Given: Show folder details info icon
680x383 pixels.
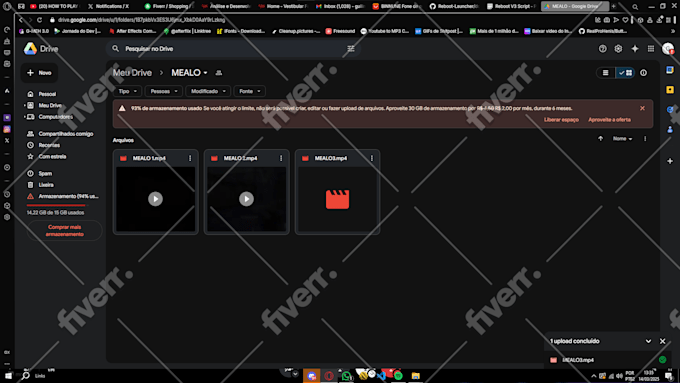Looking at the screenshot, I should click(643, 73).
